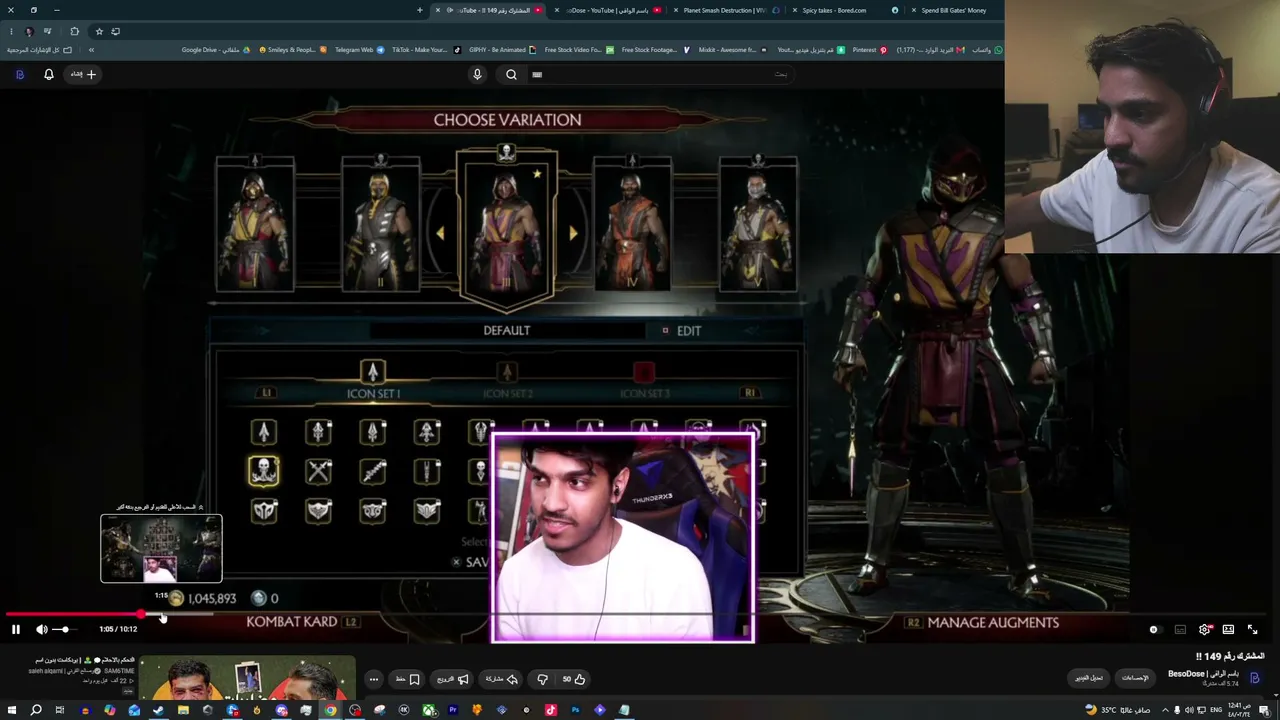1280x720 pixels.
Task: Open the YouTube account avatar
Action: pyautogui.click(x=19, y=74)
